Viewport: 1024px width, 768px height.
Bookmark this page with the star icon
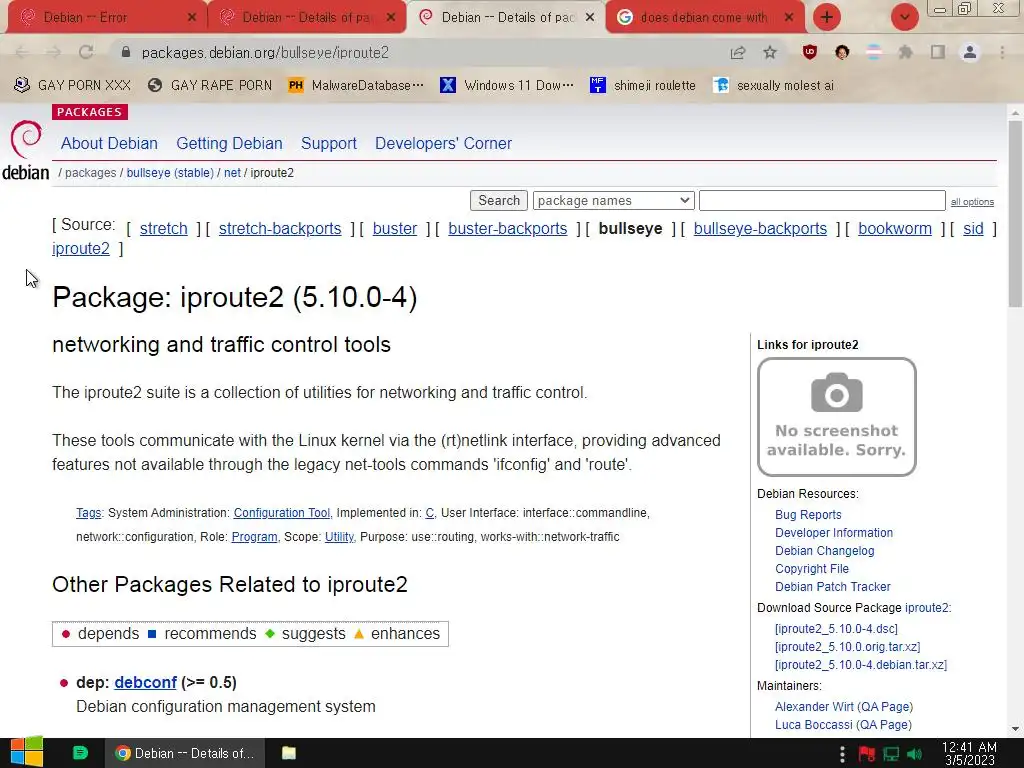point(770,52)
